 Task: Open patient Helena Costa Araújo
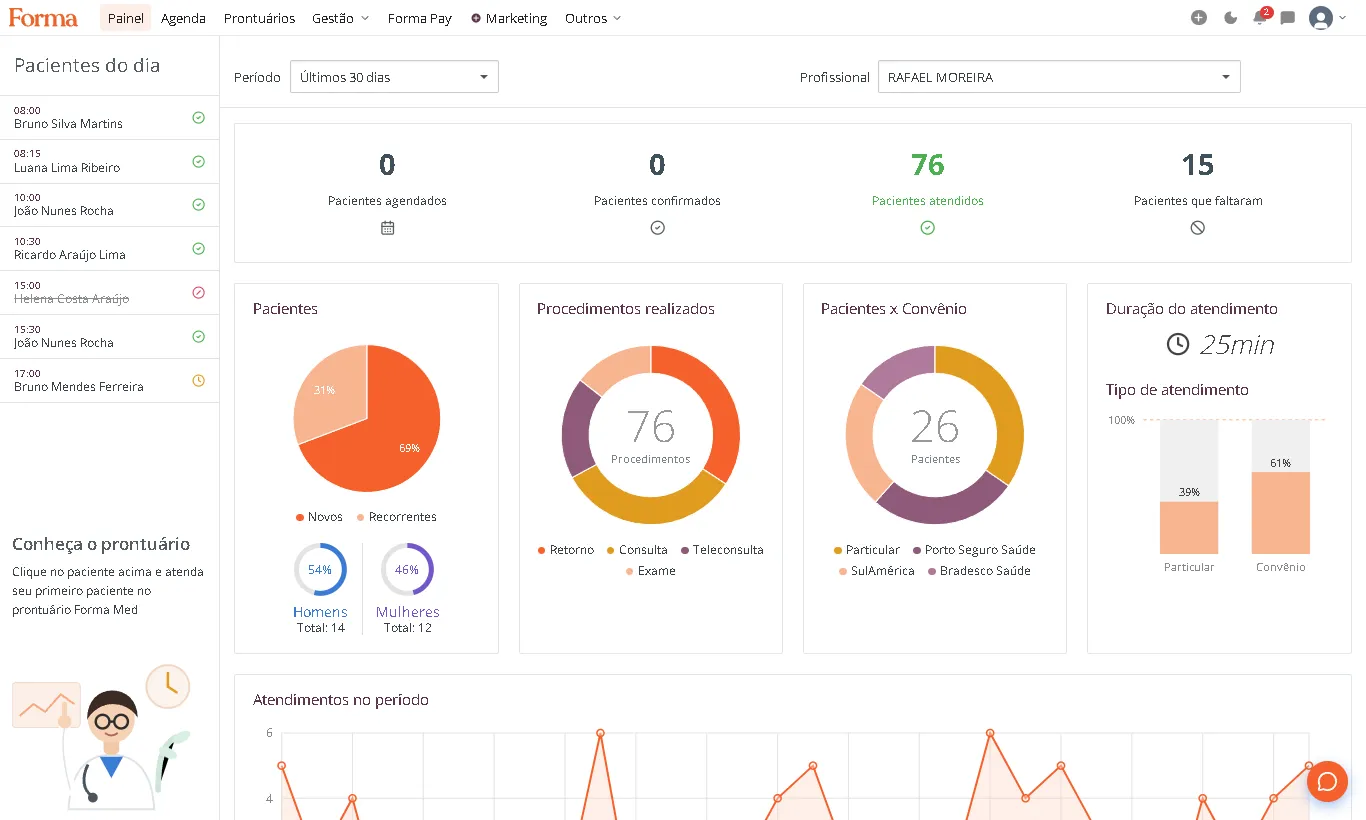[x=109, y=293]
